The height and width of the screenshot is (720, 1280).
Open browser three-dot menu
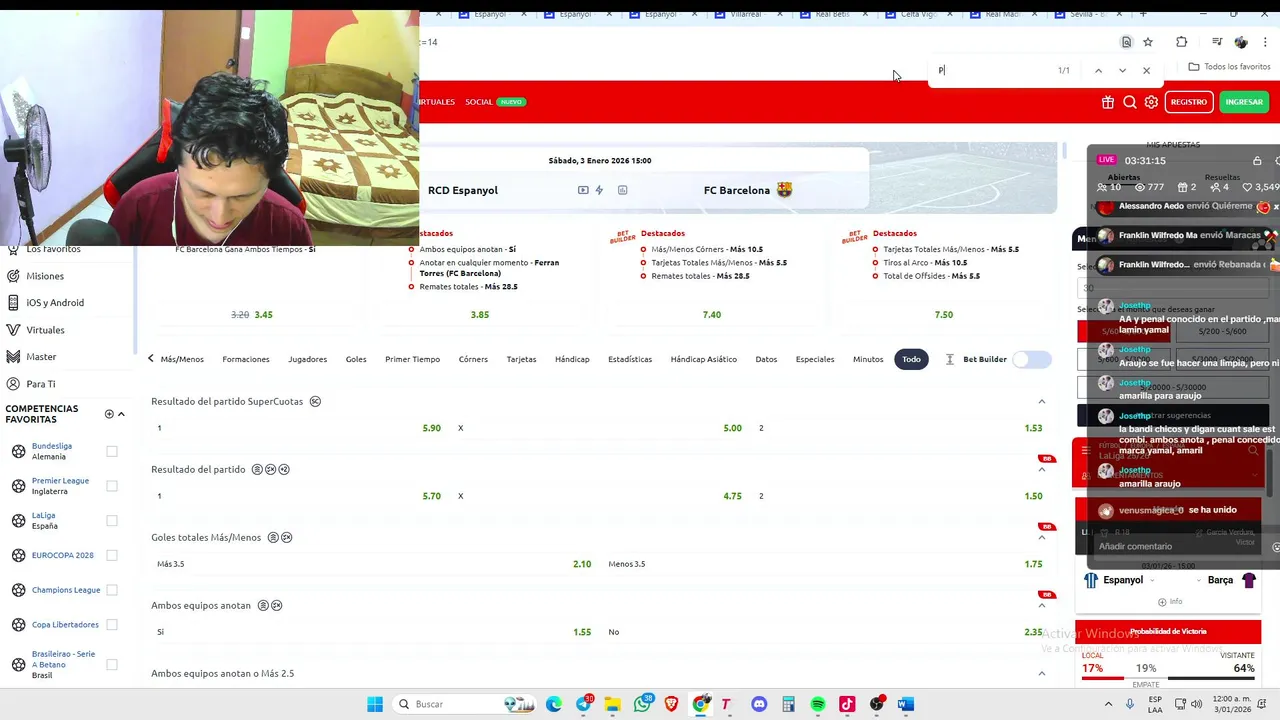click(x=1266, y=42)
